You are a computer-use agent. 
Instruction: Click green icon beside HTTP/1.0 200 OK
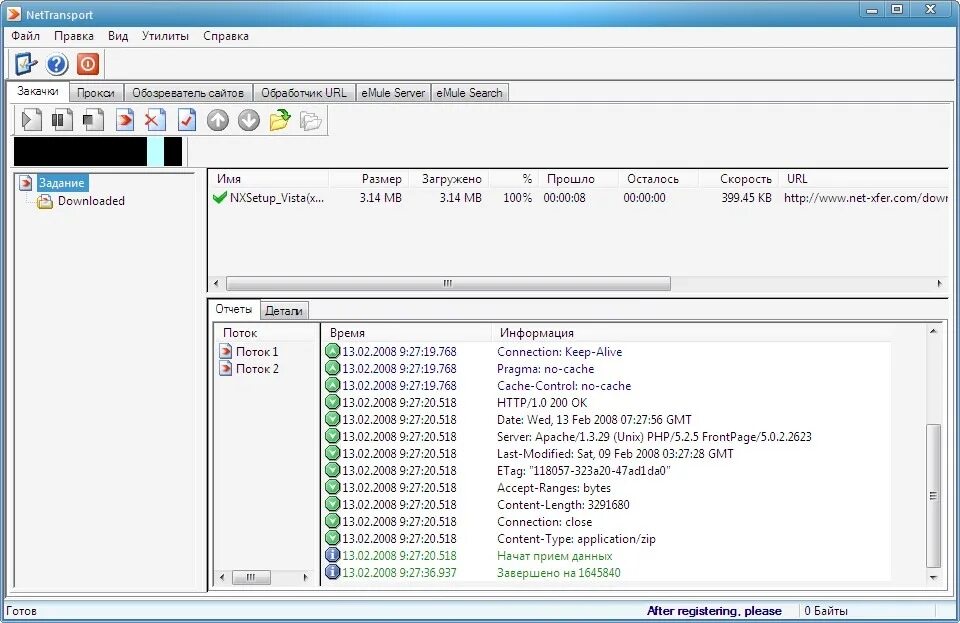click(x=332, y=402)
